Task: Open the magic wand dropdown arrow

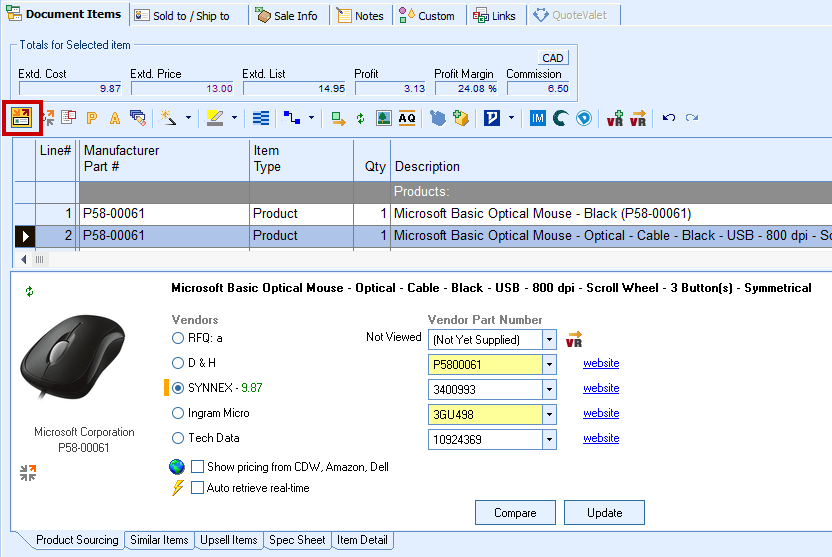Action: coord(188,118)
